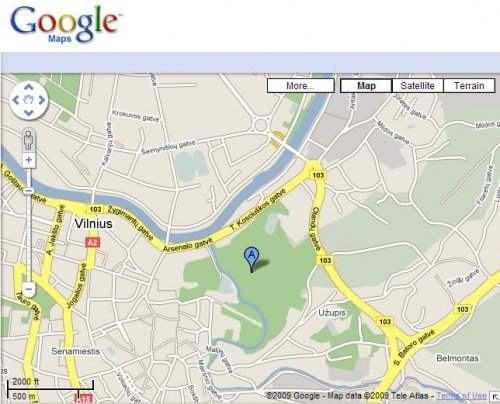Pan the map left with arrow
Screen dimensions: 500x404
[x=16, y=100]
